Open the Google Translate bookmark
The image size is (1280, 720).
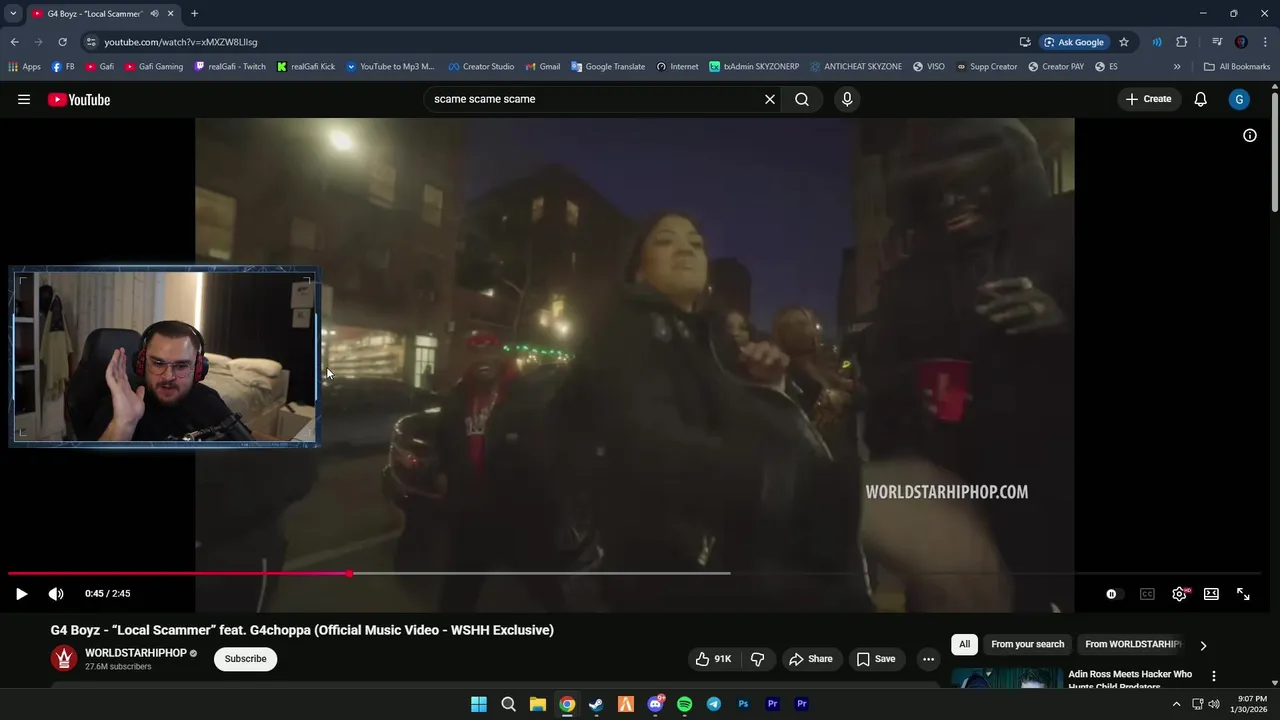[608, 66]
